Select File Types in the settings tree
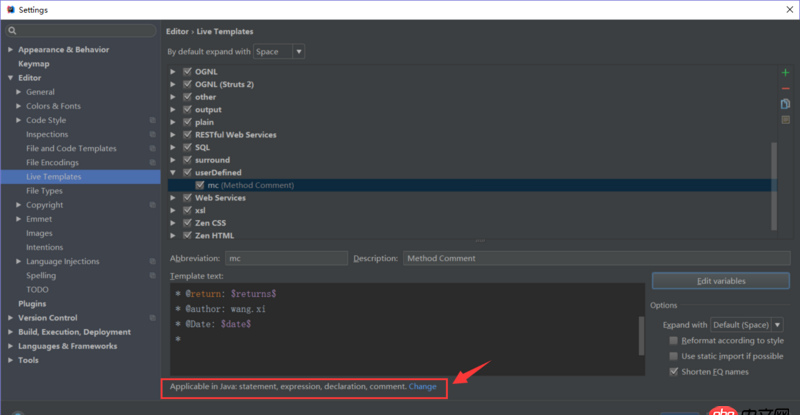Image resolution: width=800 pixels, height=415 pixels. click(44, 190)
